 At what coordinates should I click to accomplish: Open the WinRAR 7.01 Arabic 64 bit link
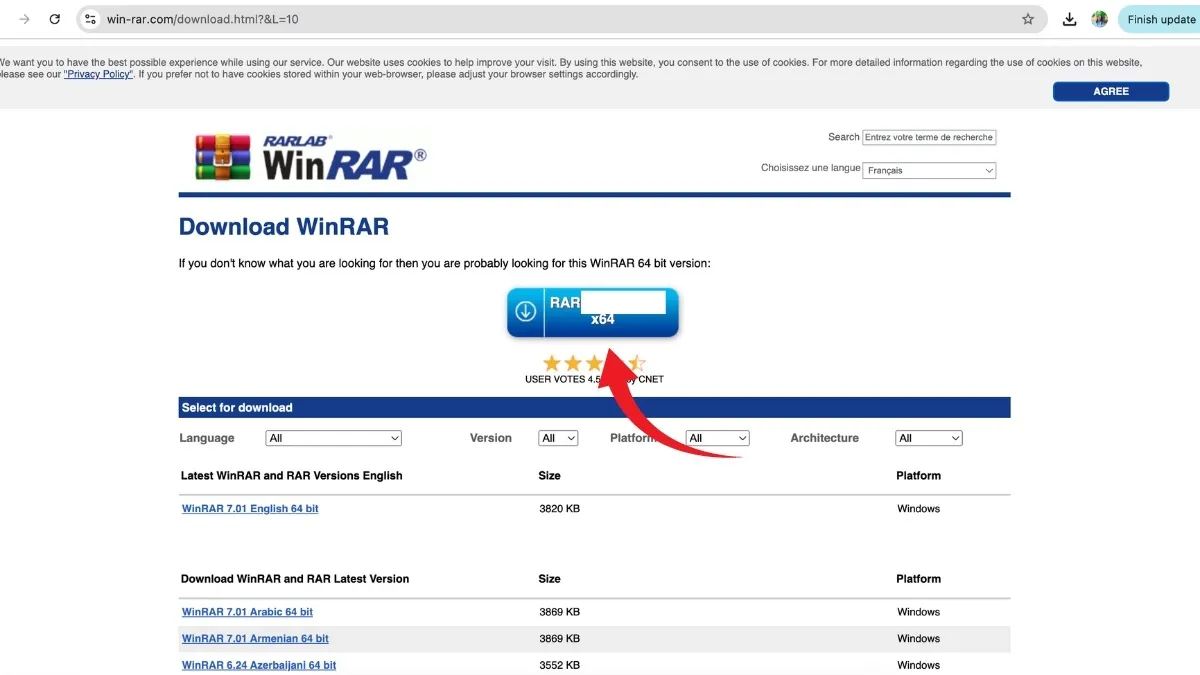(x=247, y=612)
